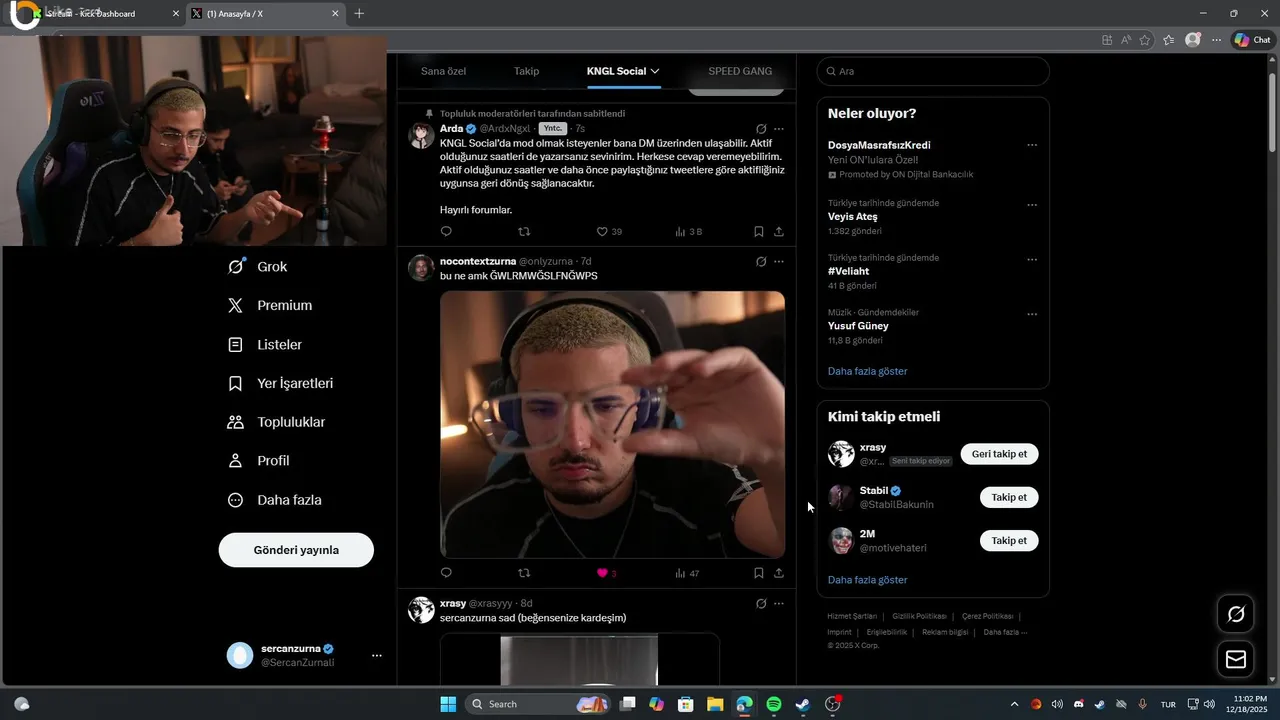Viewport: 1280px width, 720px height.
Task: Share Arda's pinned post
Action: click(779, 231)
